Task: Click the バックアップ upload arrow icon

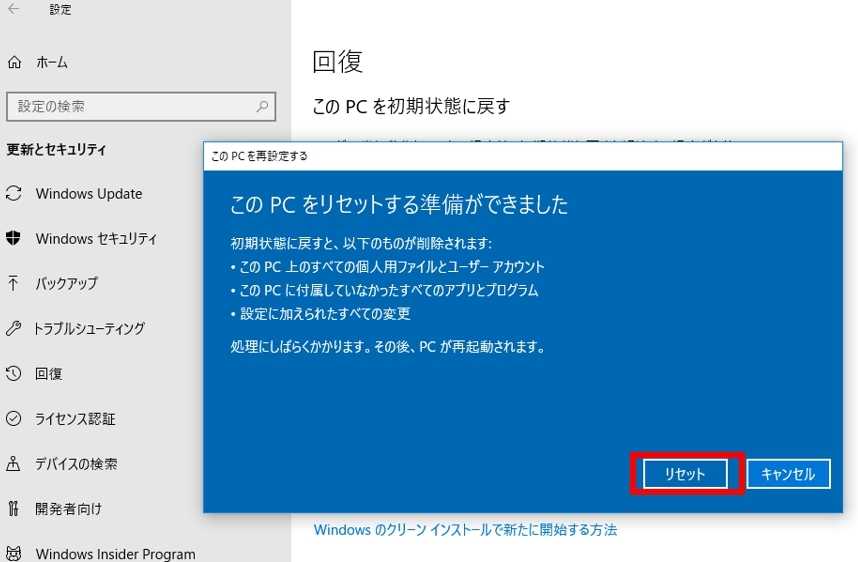Action: click(x=14, y=284)
